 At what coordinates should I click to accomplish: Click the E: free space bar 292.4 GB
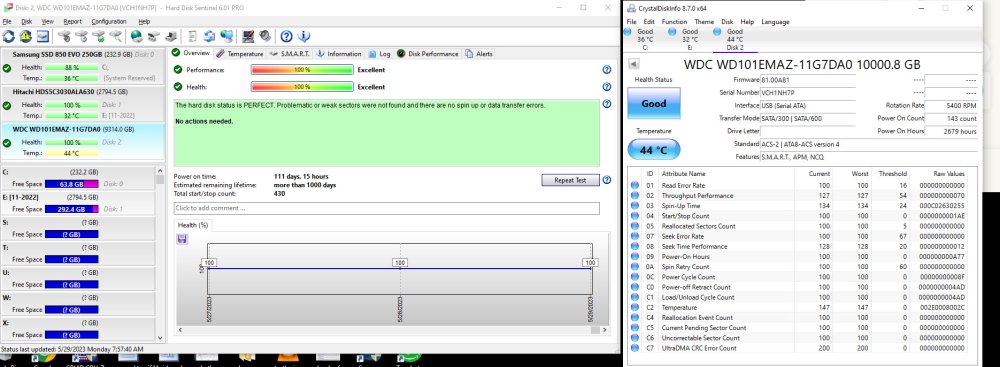(x=71, y=209)
